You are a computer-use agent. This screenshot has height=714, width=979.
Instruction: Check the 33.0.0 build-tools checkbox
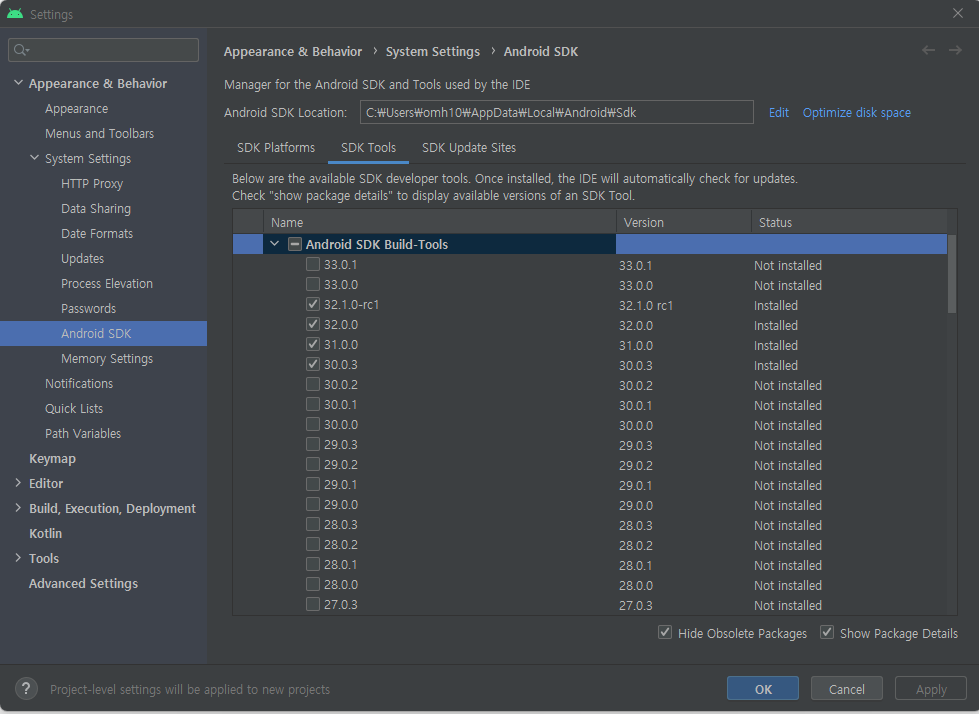(313, 285)
